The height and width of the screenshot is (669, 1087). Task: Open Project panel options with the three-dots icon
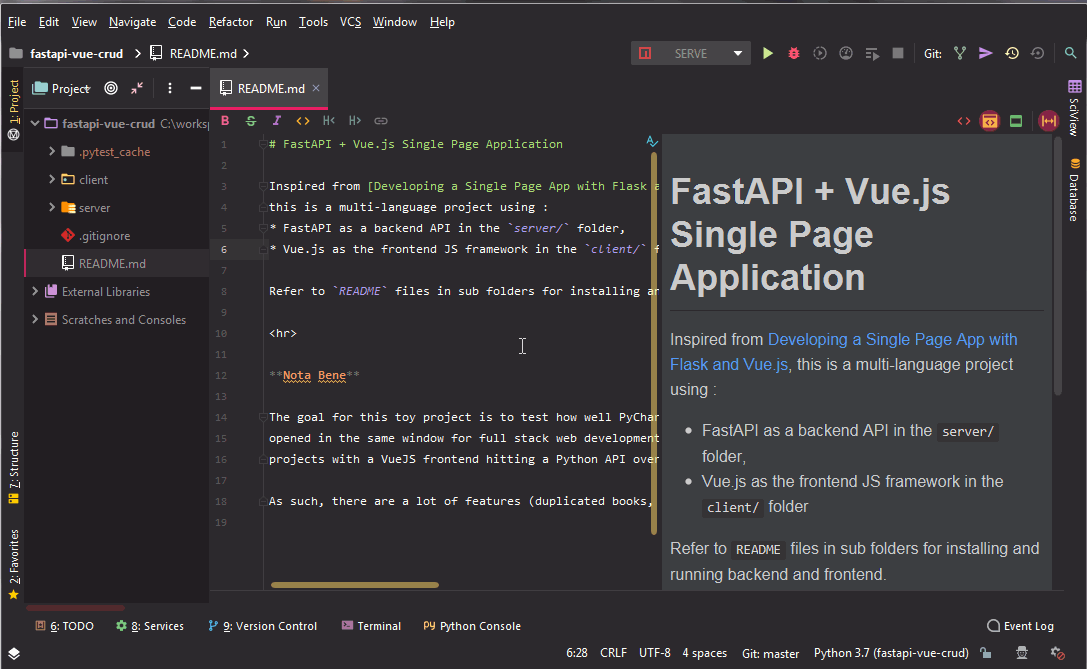pos(170,88)
